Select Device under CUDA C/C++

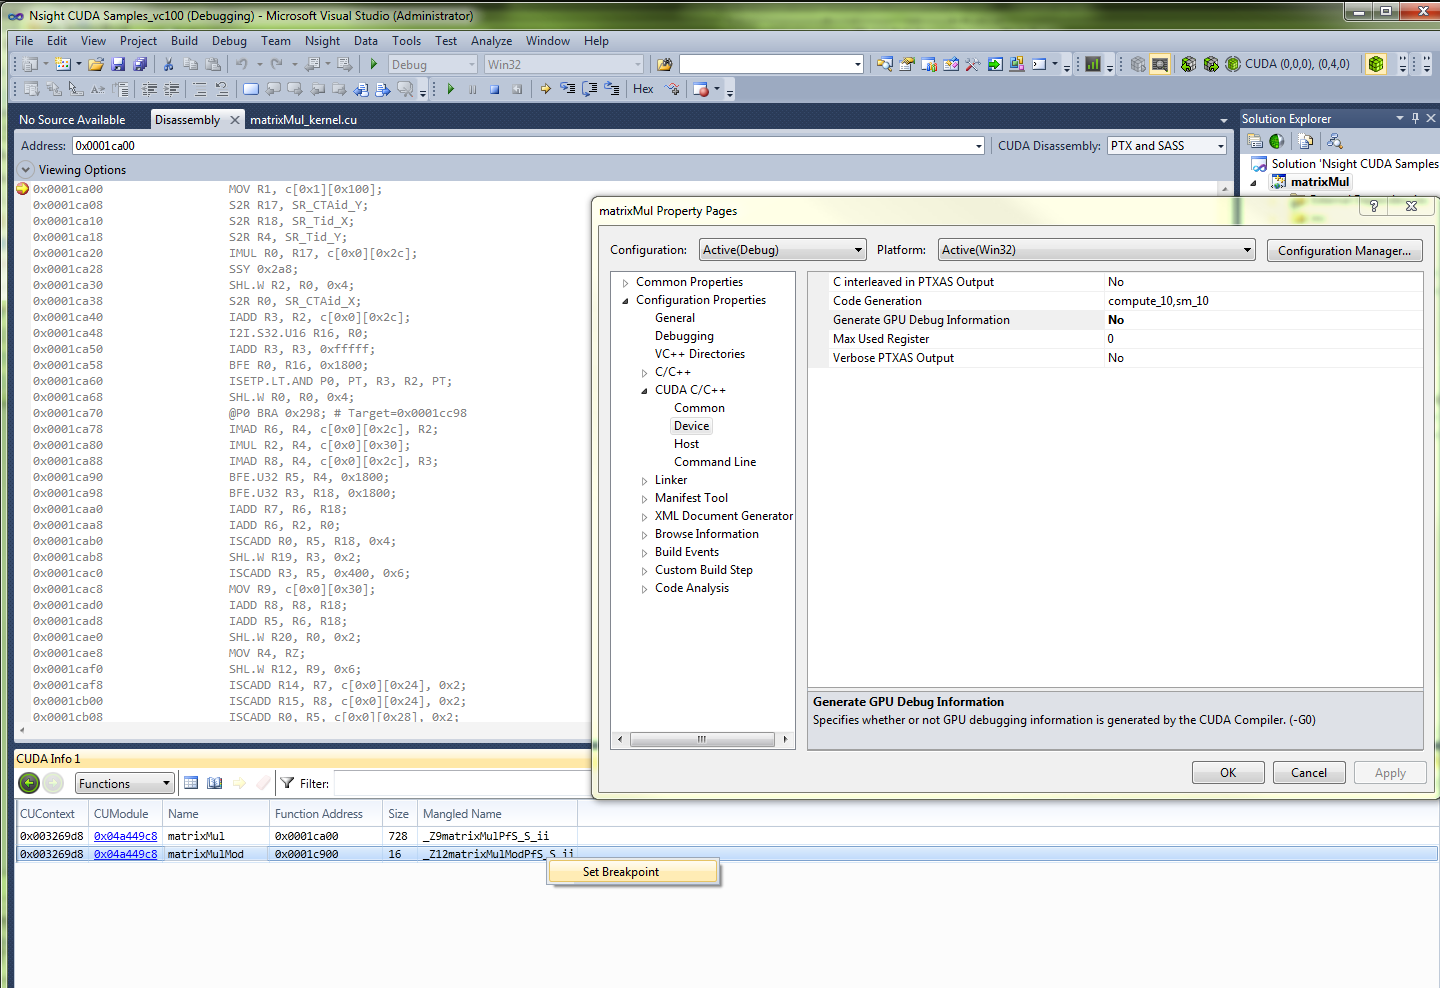tap(691, 426)
